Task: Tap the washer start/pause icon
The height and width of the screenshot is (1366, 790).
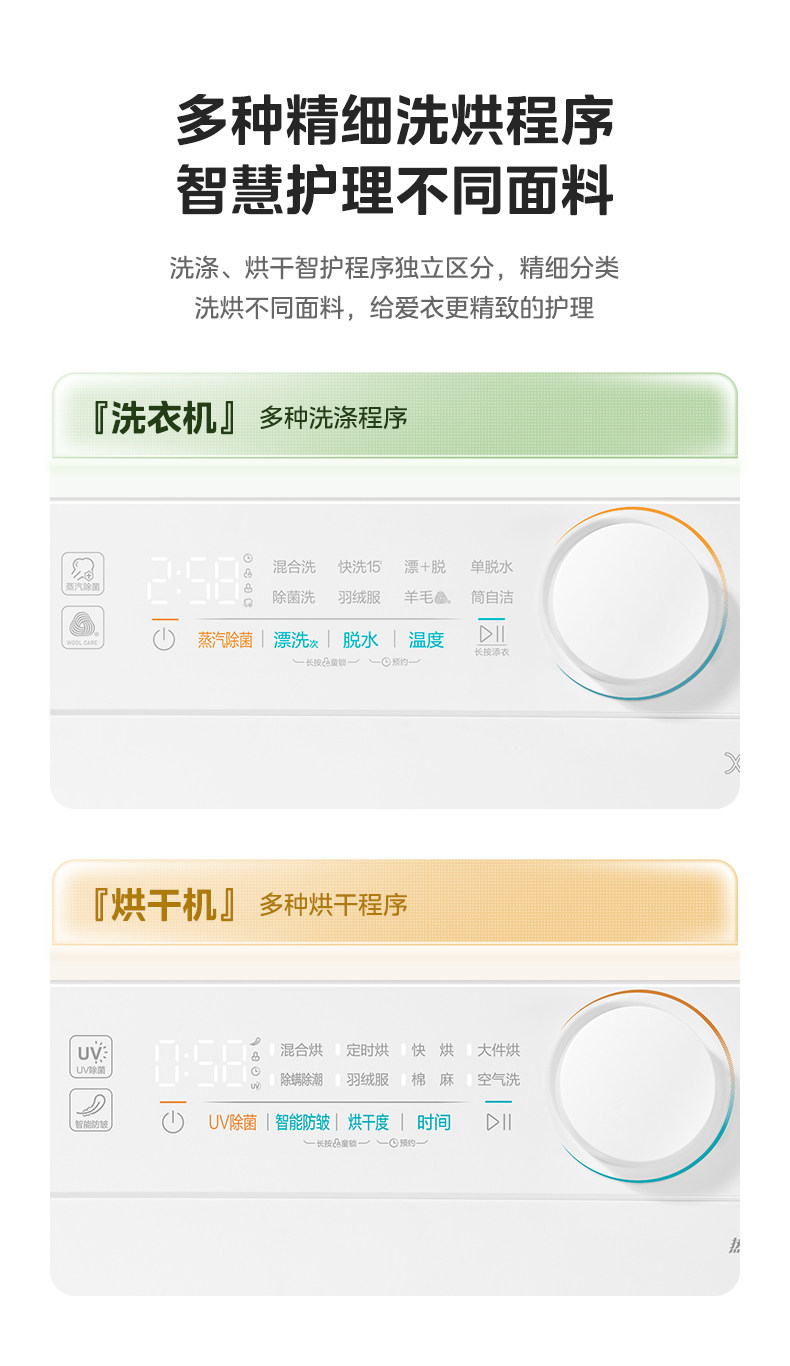Action: (x=492, y=634)
